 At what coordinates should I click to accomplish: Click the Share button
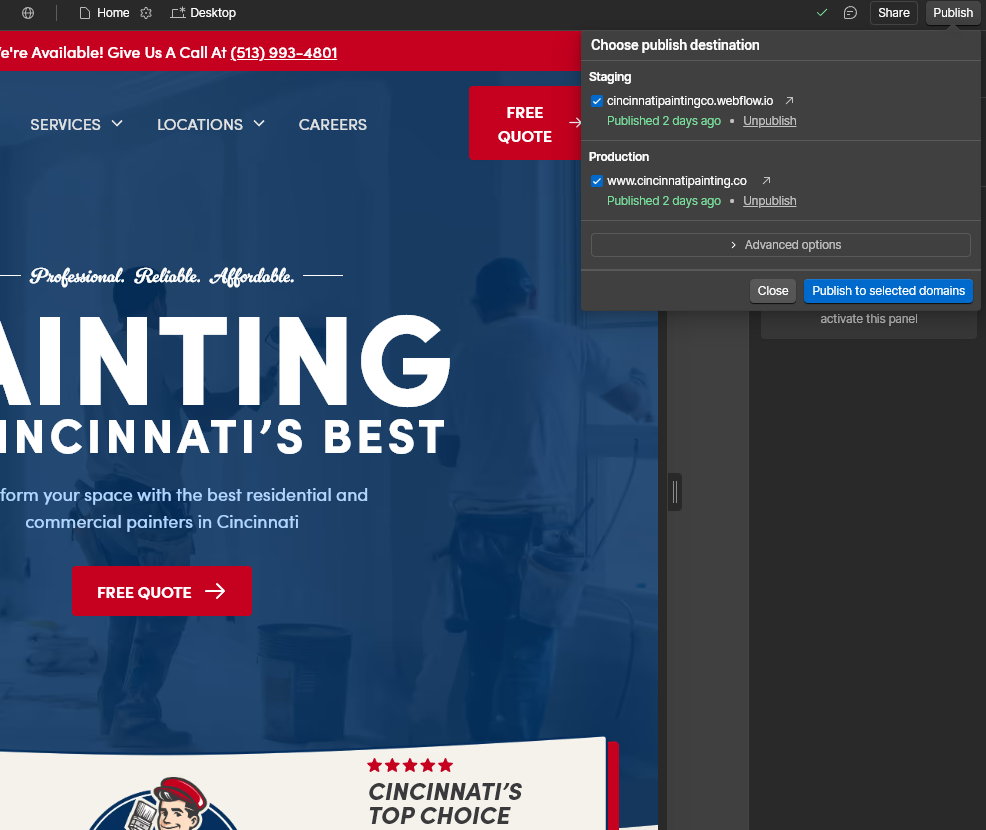tap(894, 13)
